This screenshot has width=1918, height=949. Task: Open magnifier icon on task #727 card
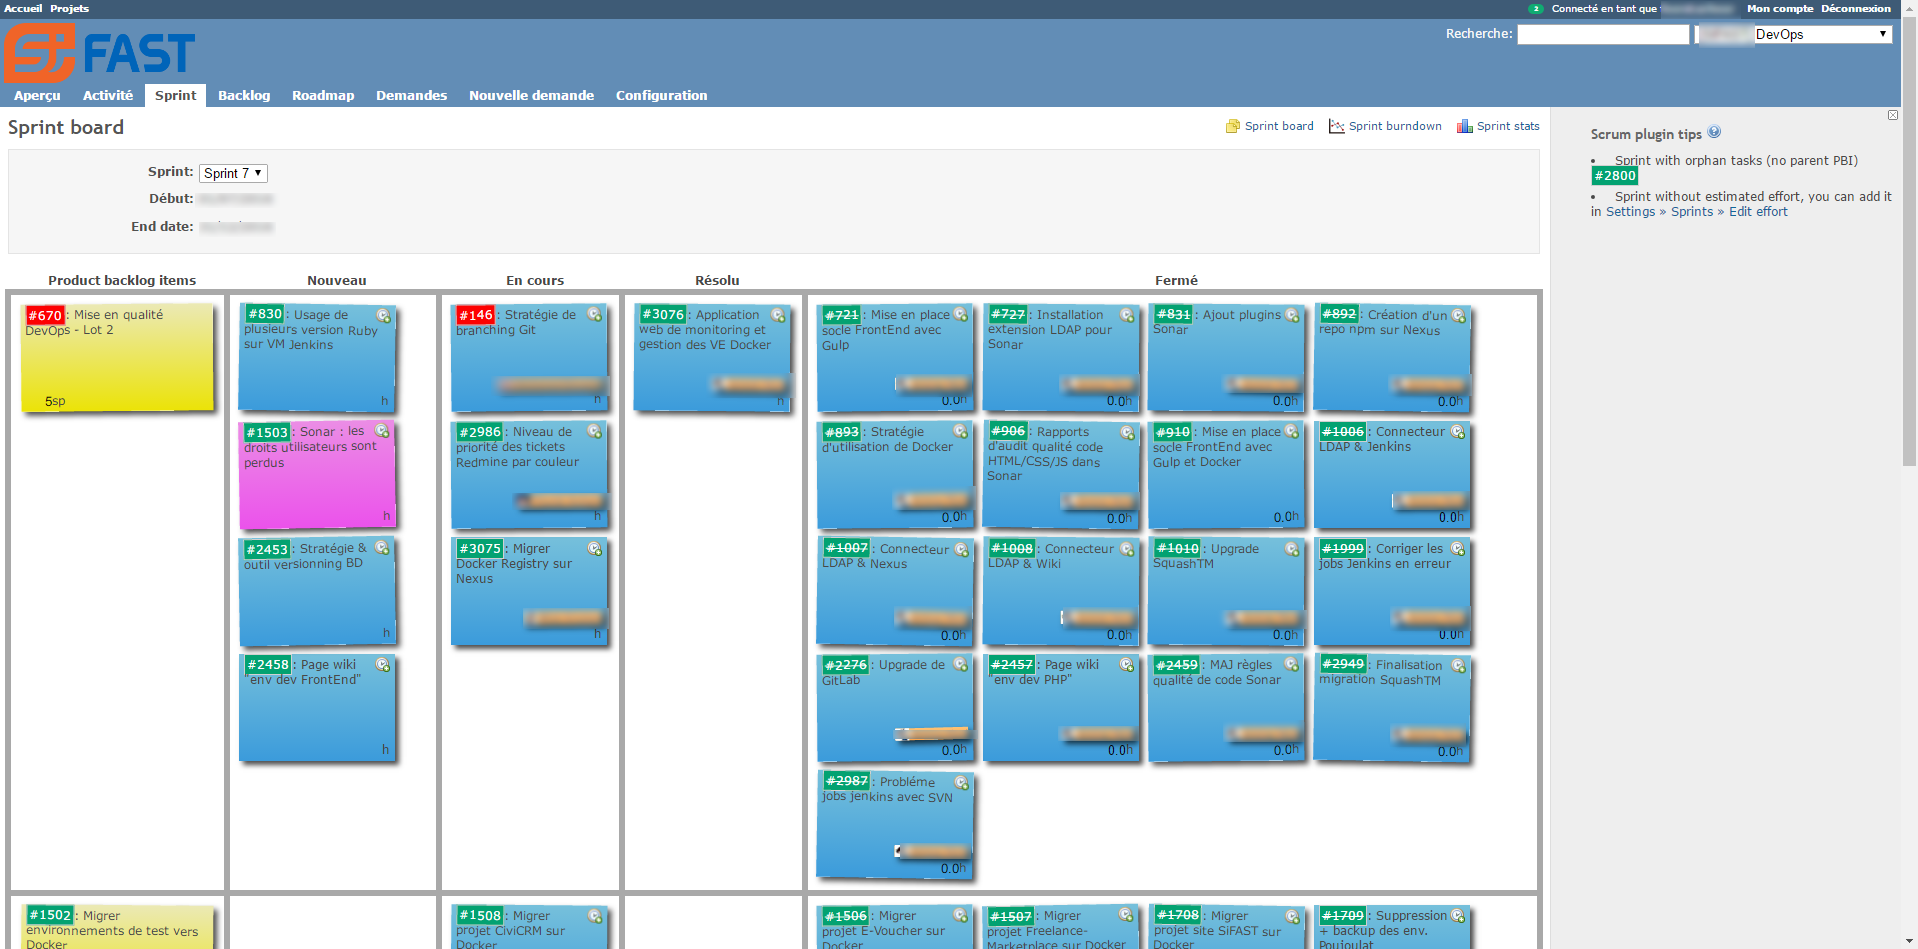tap(1127, 315)
